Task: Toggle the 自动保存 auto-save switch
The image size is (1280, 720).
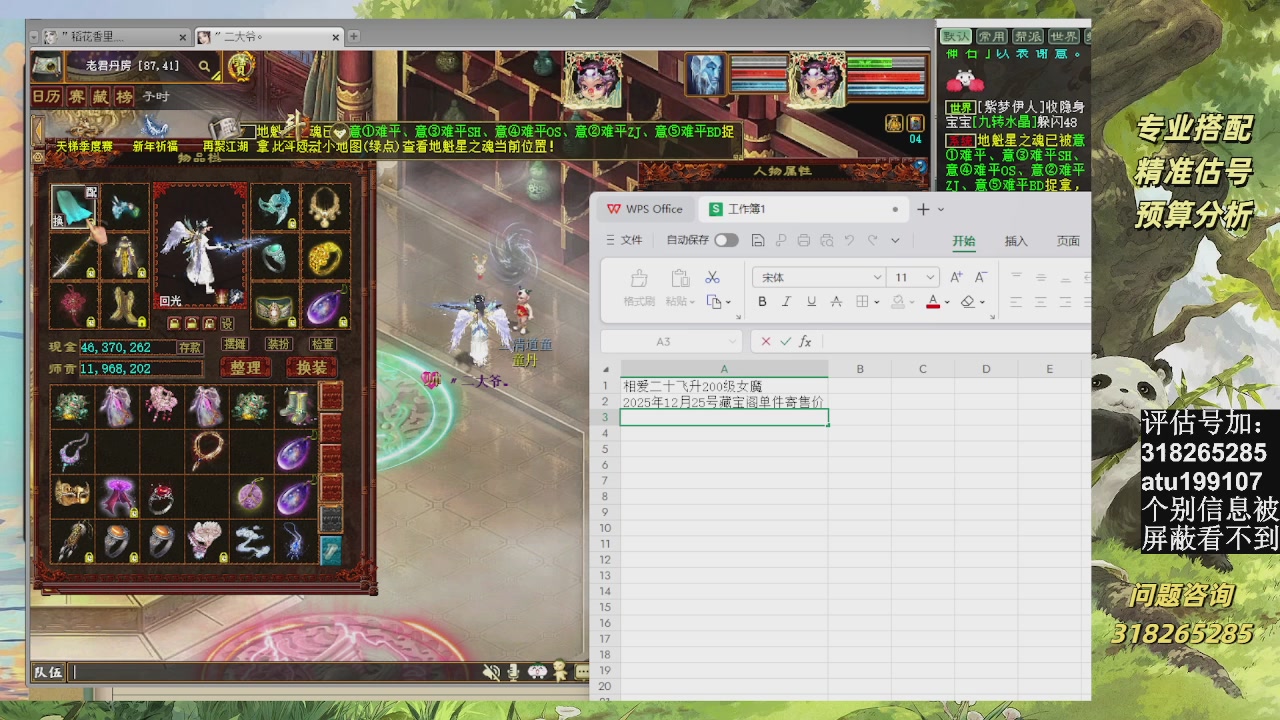Action: coord(726,240)
